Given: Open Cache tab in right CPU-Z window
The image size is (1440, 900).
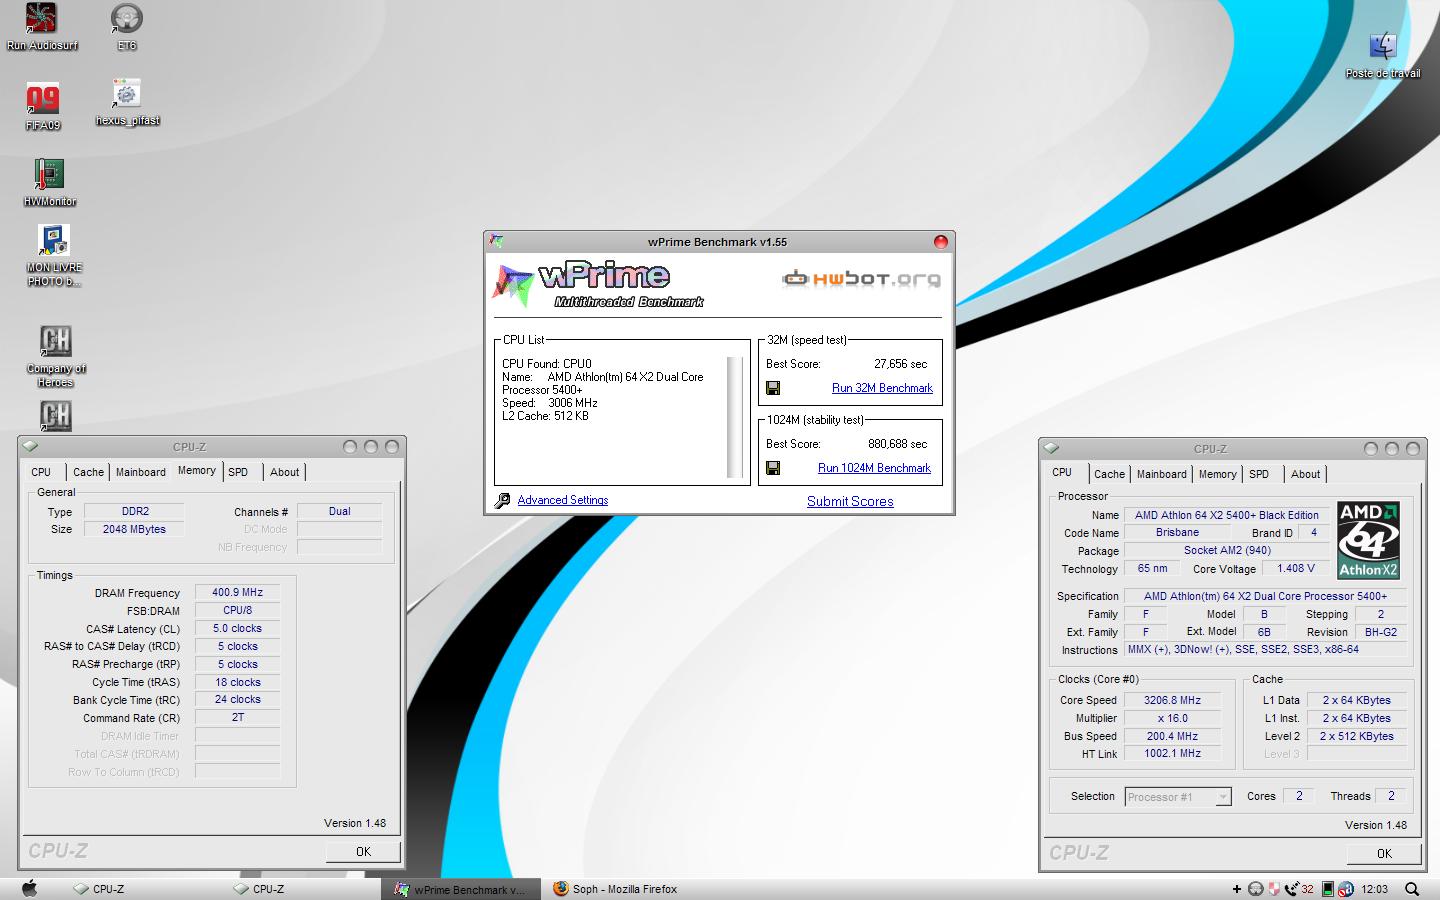Looking at the screenshot, I should [x=1109, y=474].
